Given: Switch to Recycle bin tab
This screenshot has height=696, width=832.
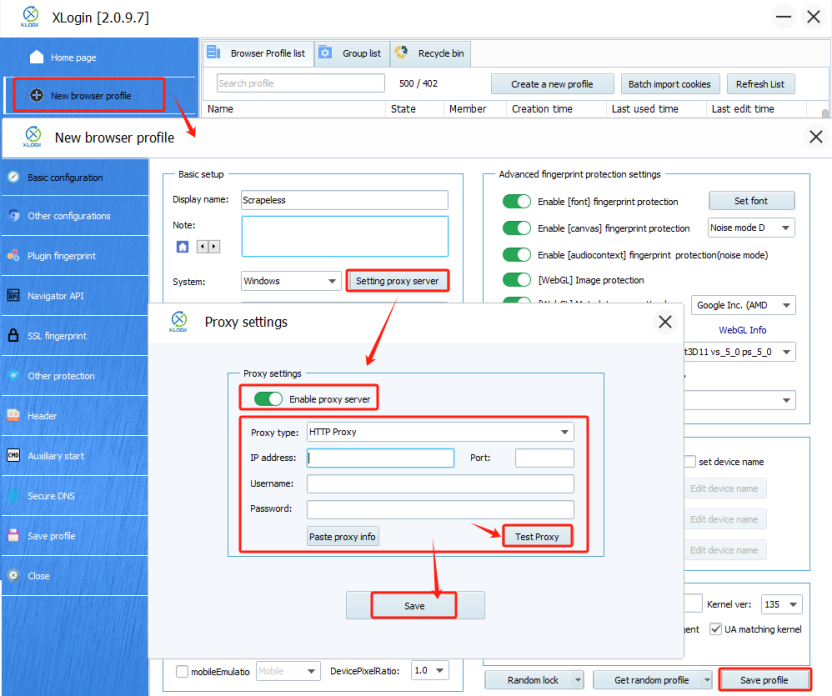Looking at the screenshot, I should [431, 53].
